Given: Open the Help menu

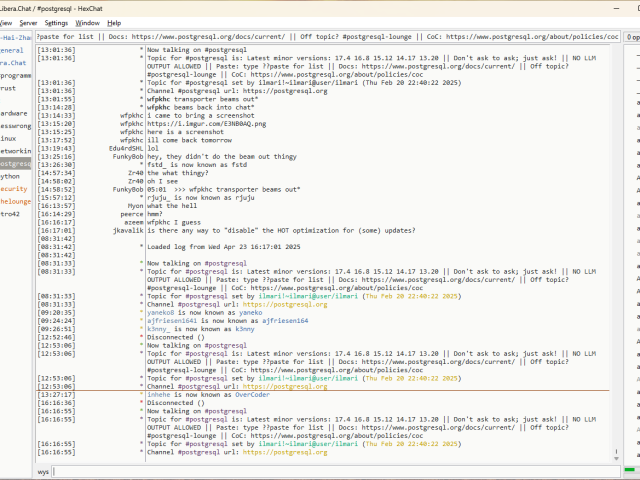Looking at the screenshot, I should [x=114, y=22].
